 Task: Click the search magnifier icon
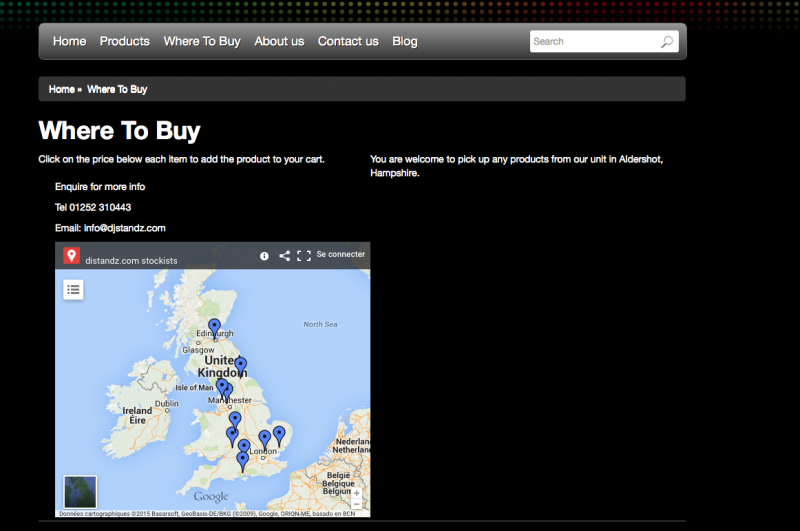pyautogui.click(x=667, y=42)
